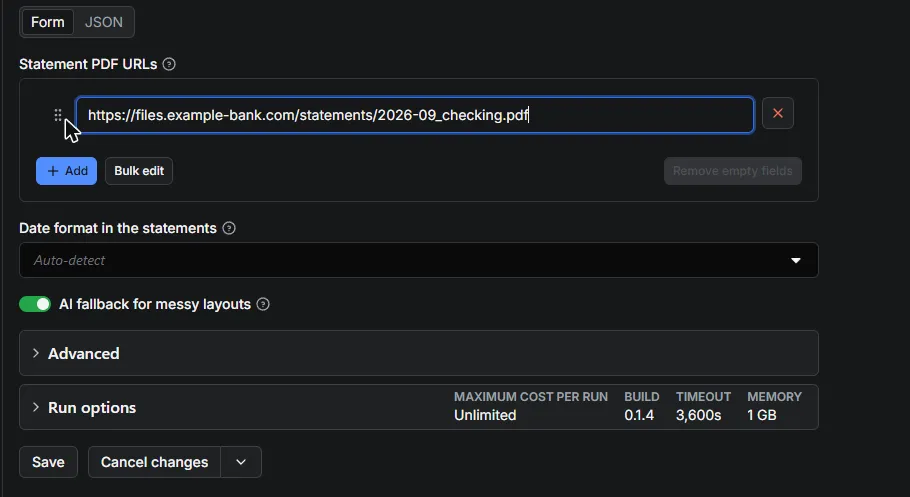
Task: Select the Form tab
Action: 48,22
